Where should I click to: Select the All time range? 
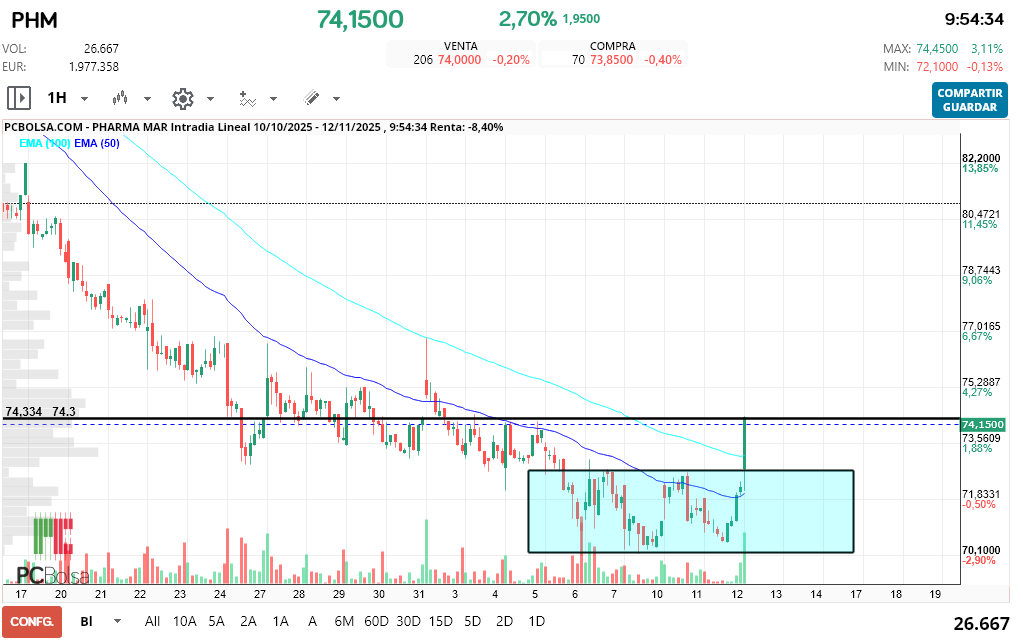152,621
